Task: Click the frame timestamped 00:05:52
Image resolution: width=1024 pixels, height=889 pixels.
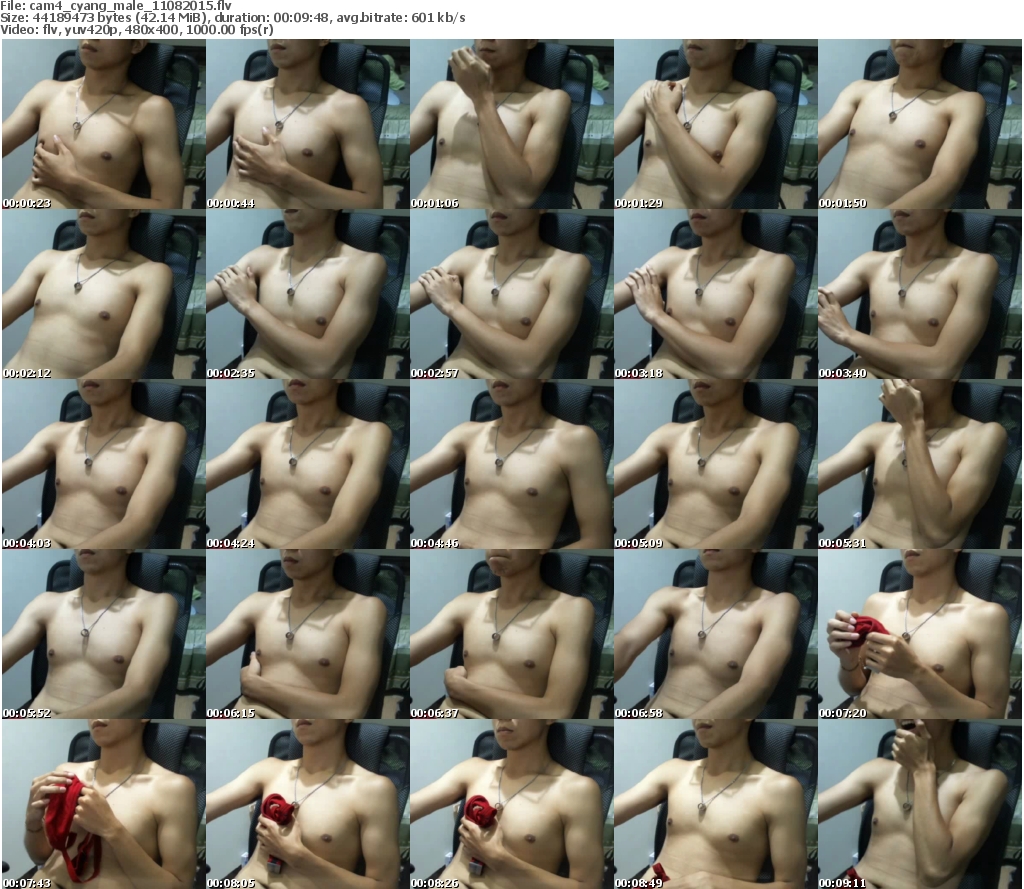Action: 104,634
